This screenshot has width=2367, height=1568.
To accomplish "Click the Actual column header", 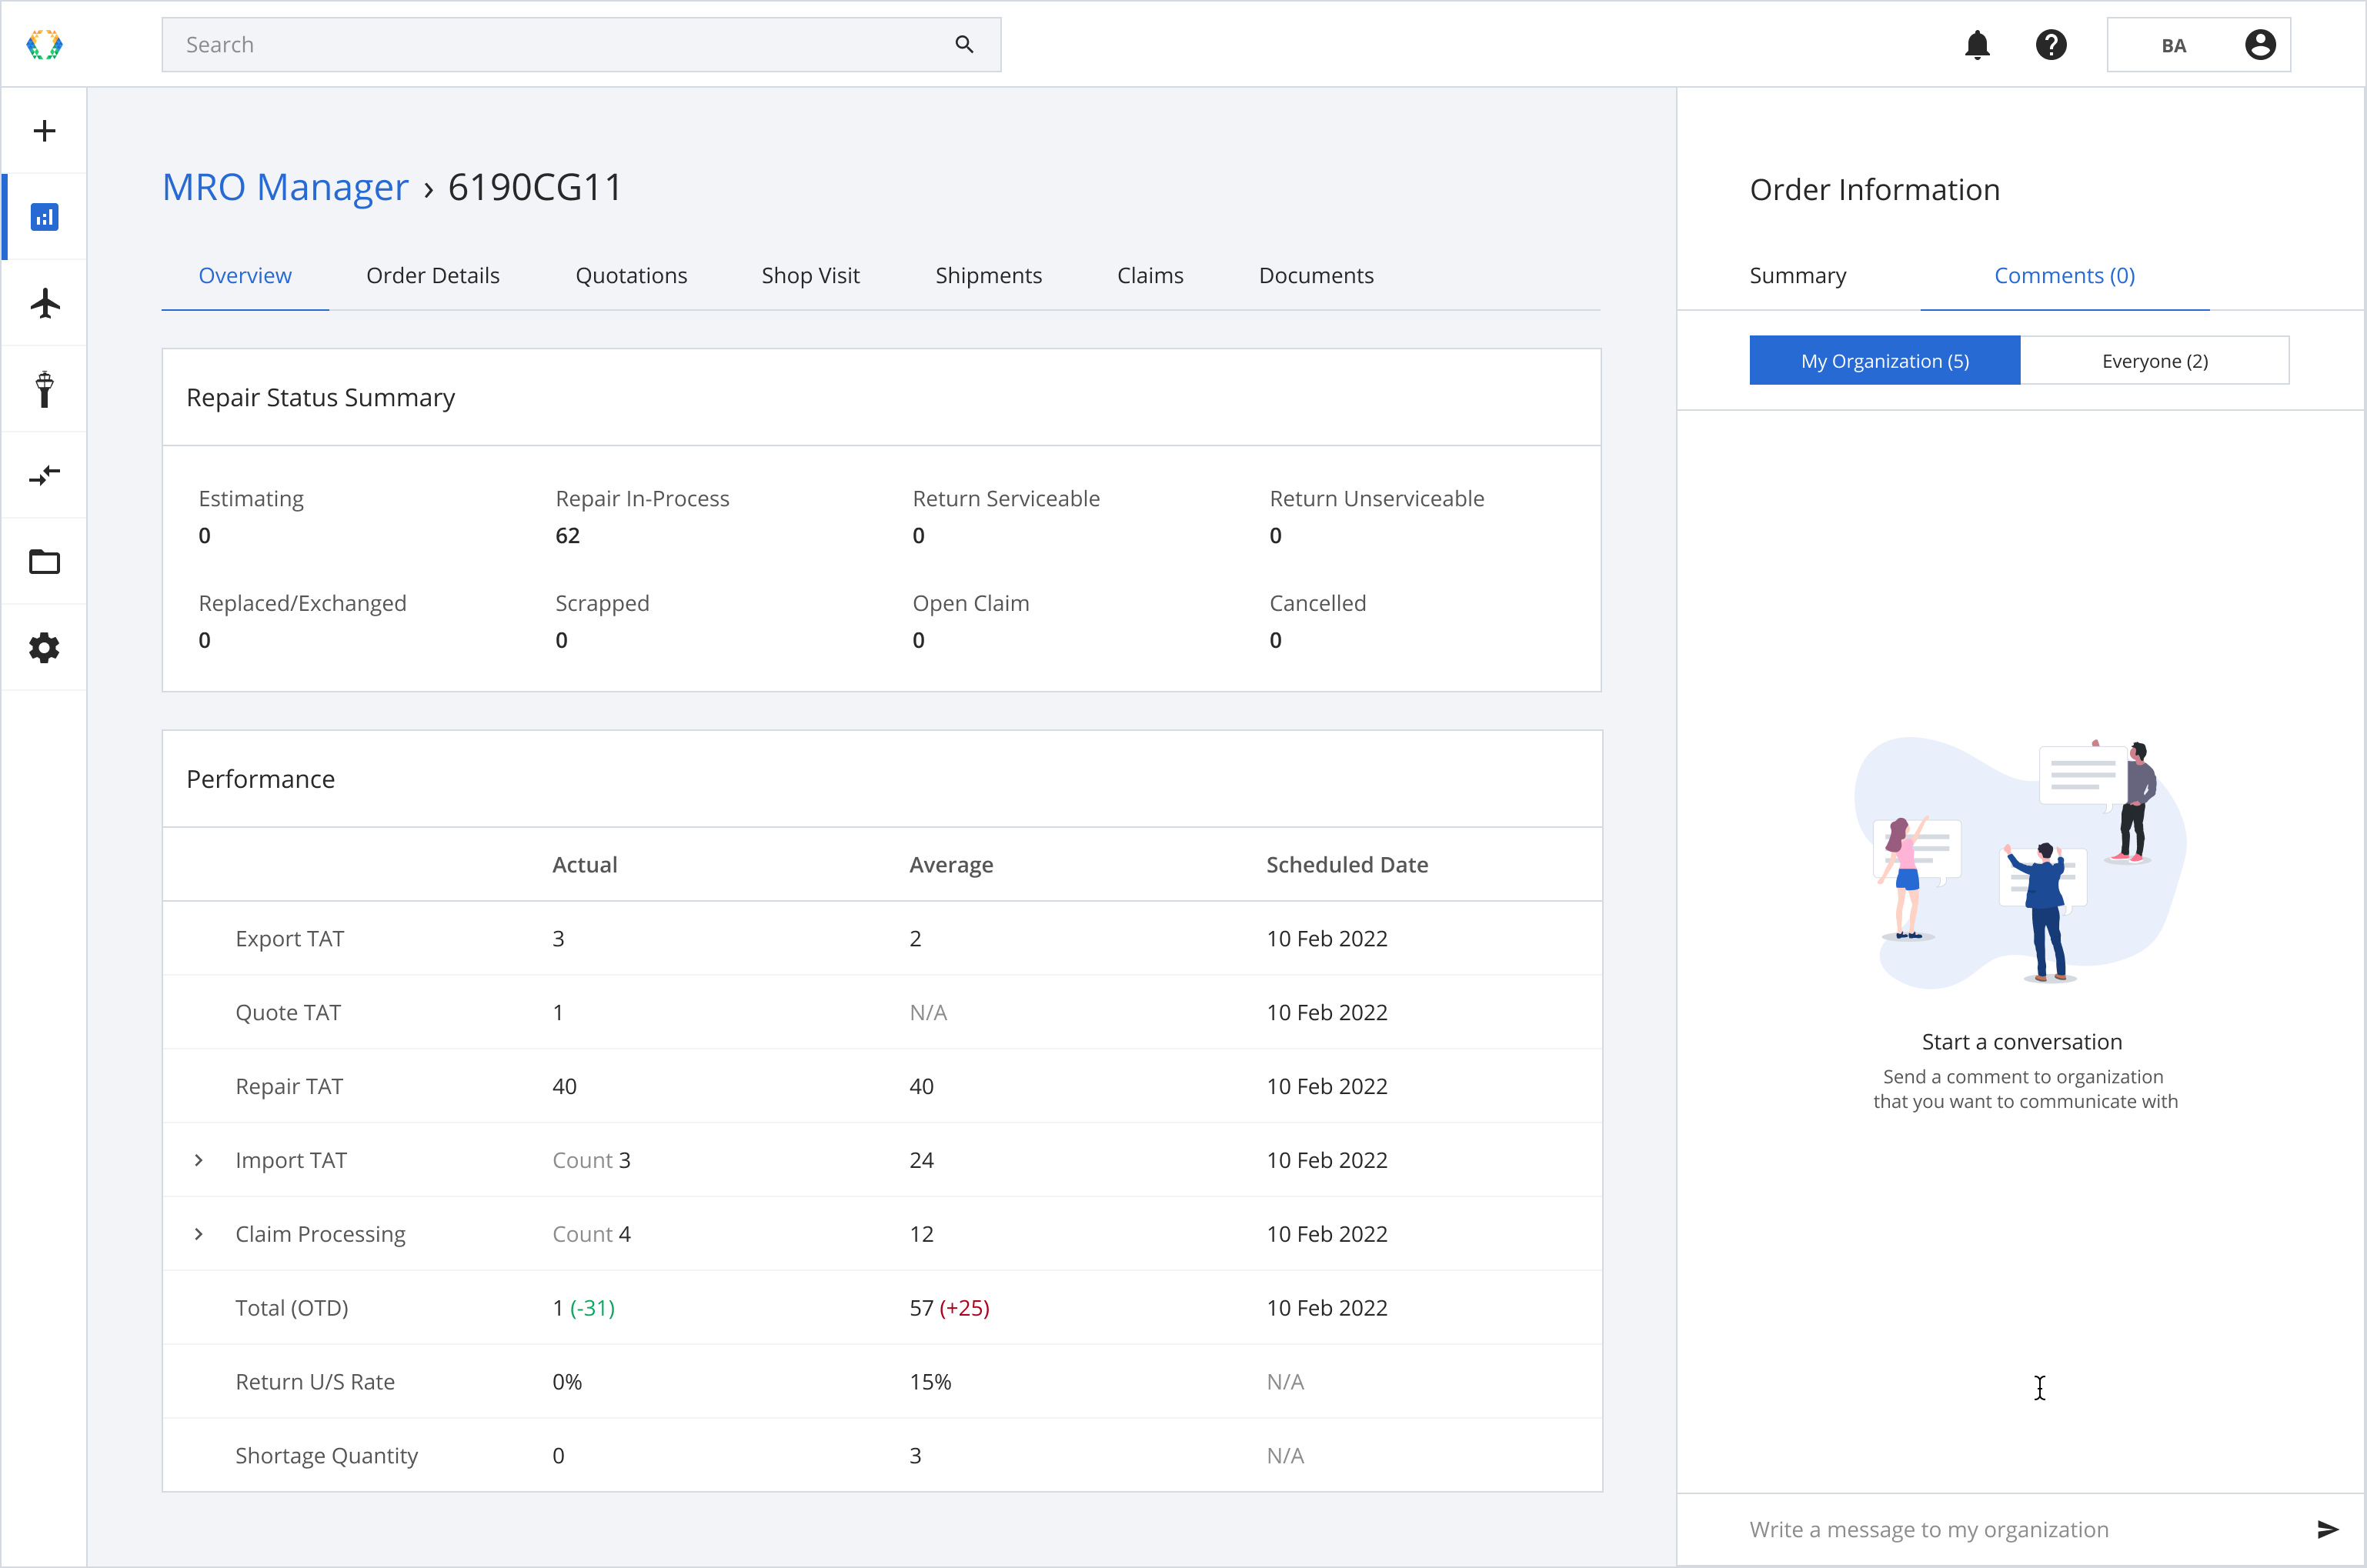I will pyautogui.click(x=584, y=865).
